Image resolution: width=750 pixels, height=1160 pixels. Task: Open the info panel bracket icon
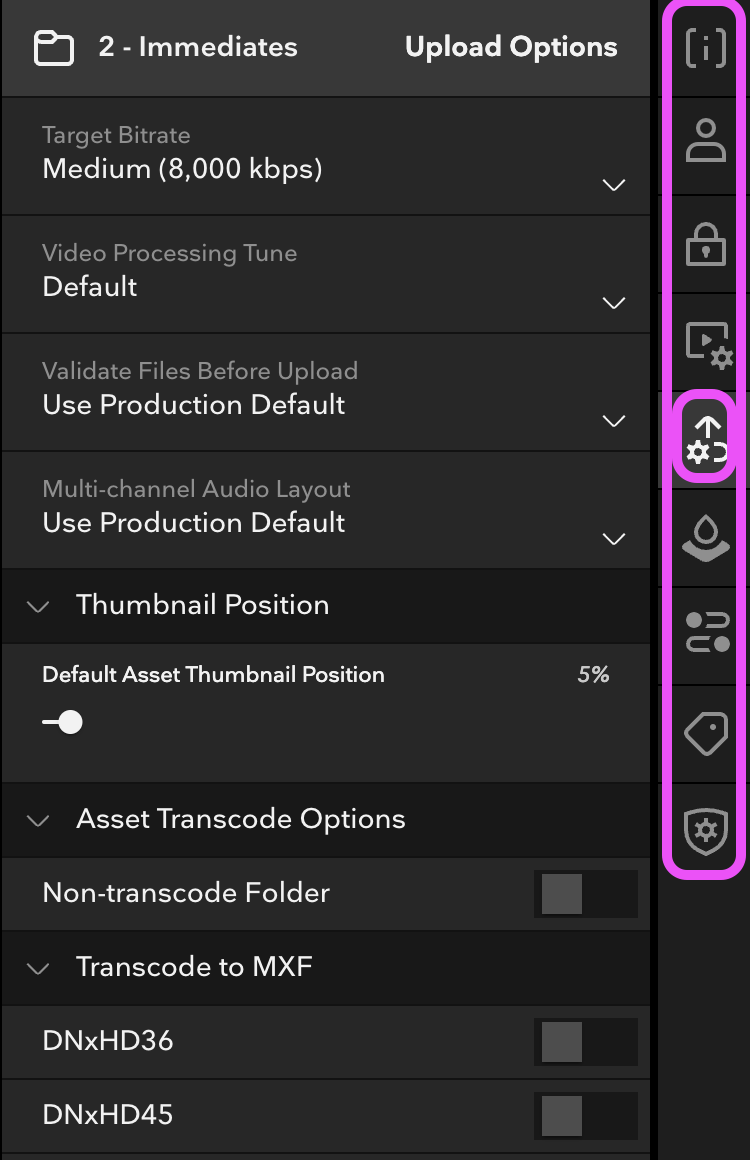706,48
